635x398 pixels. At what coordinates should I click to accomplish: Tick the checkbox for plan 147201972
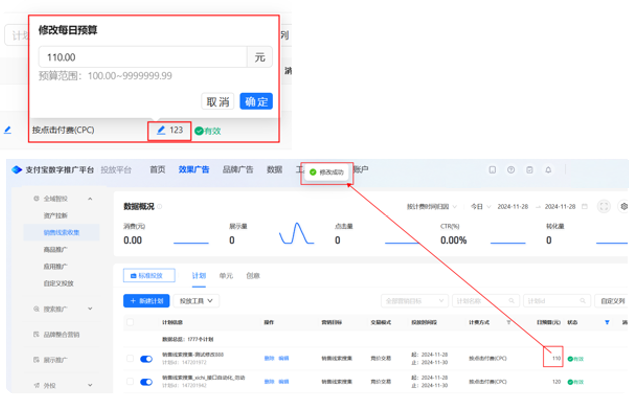(130, 358)
